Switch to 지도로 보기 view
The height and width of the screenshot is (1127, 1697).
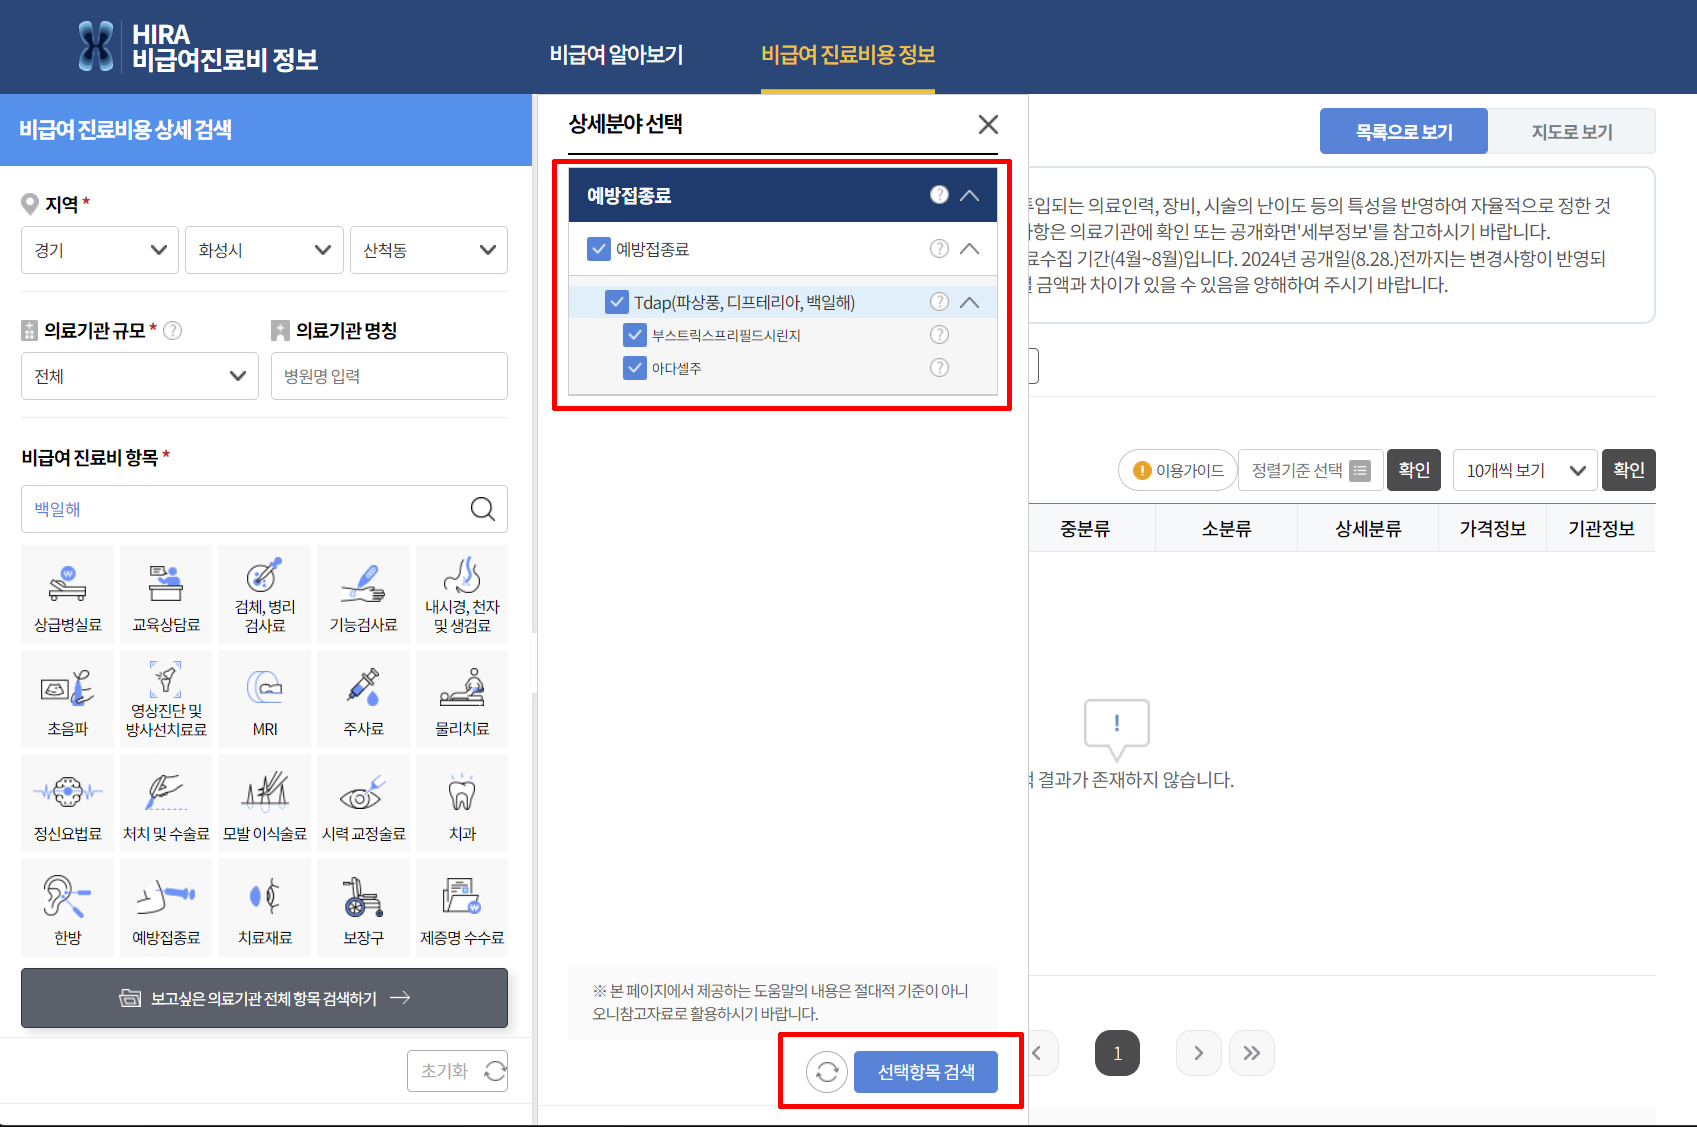click(x=1571, y=131)
